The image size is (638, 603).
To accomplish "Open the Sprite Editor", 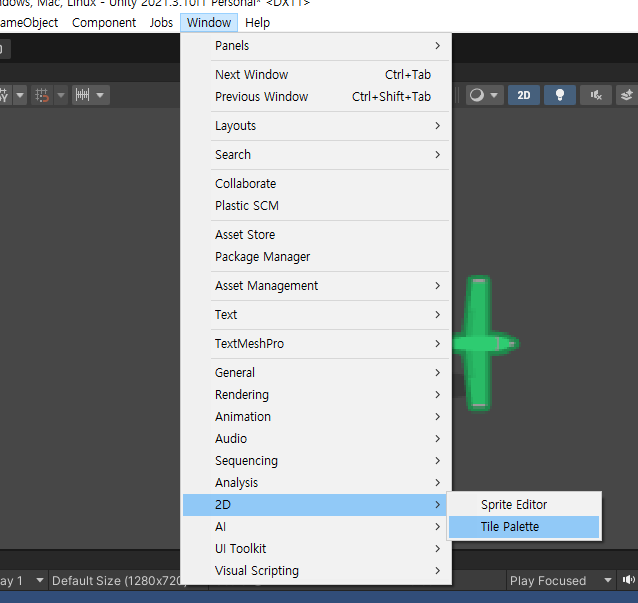I will point(524,505).
